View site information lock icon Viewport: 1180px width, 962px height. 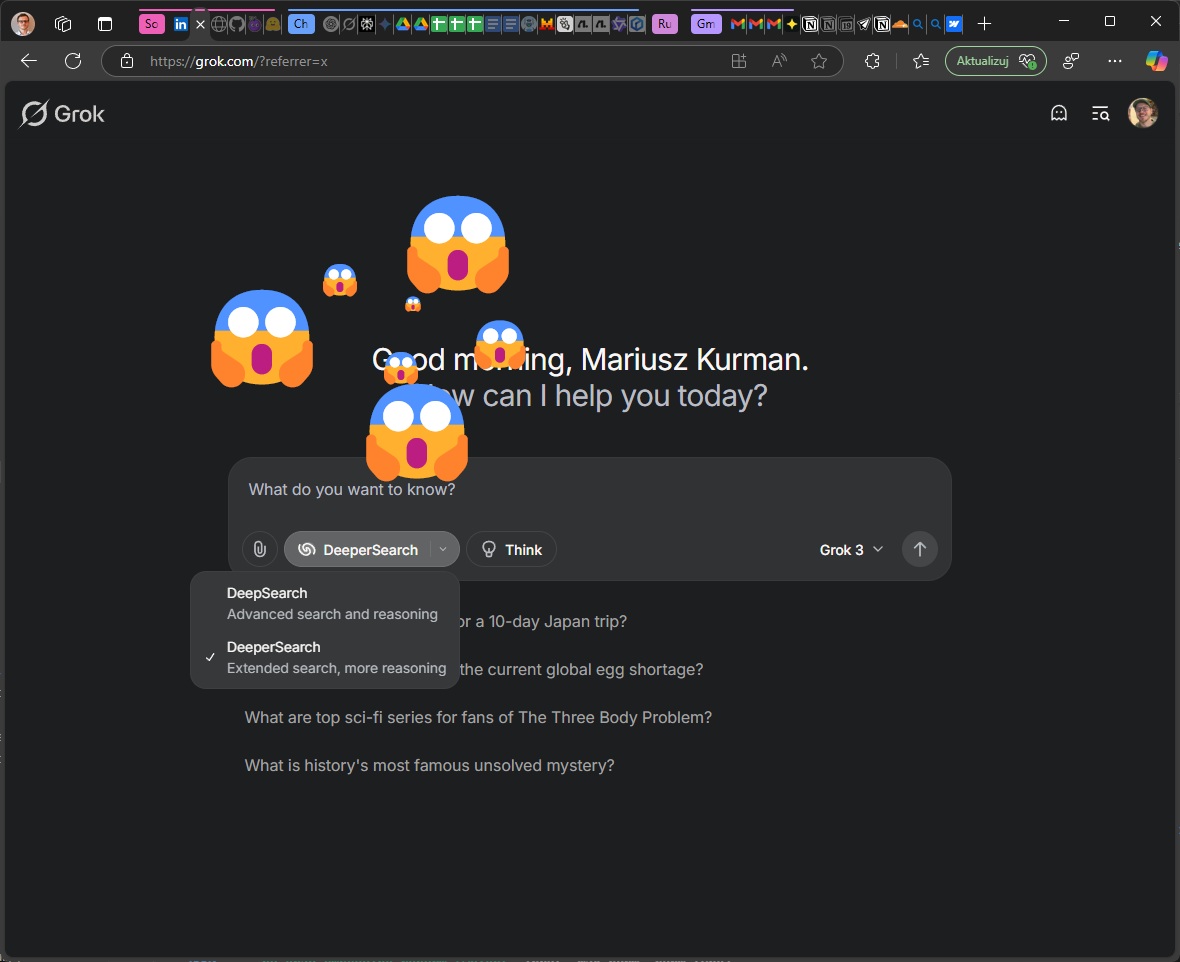pos(127,61)
